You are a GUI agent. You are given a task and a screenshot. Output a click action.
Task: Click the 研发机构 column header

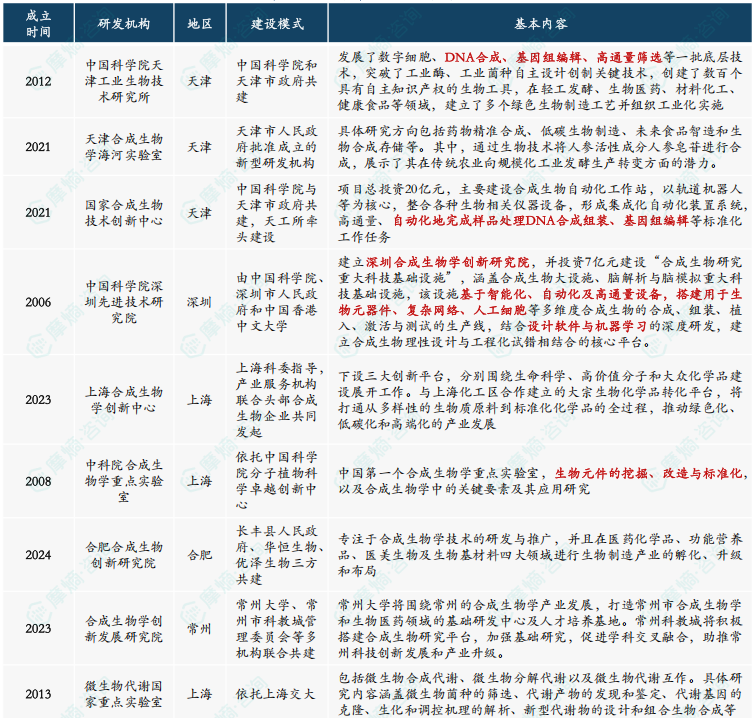coord(124,24)
